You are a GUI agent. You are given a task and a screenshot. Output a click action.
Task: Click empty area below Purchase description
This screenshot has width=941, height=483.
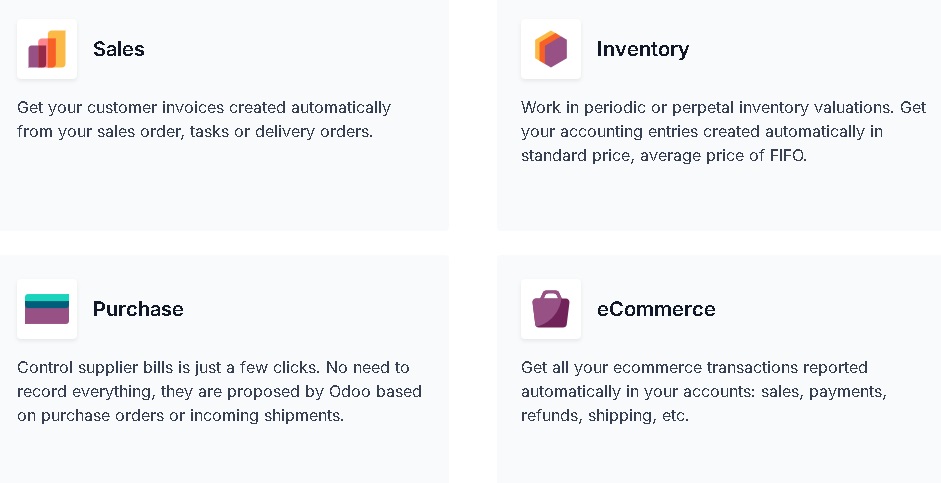coord(222,454)
